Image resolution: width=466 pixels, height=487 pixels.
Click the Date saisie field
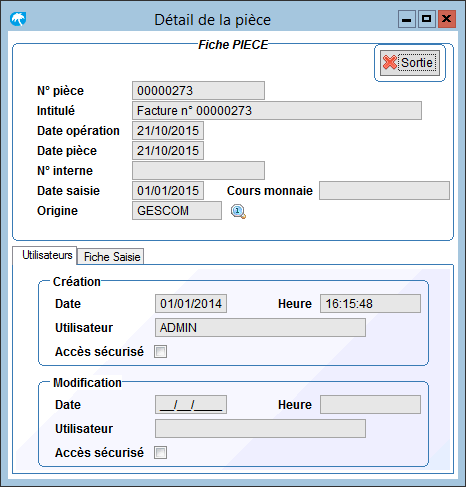coord(168,191)
